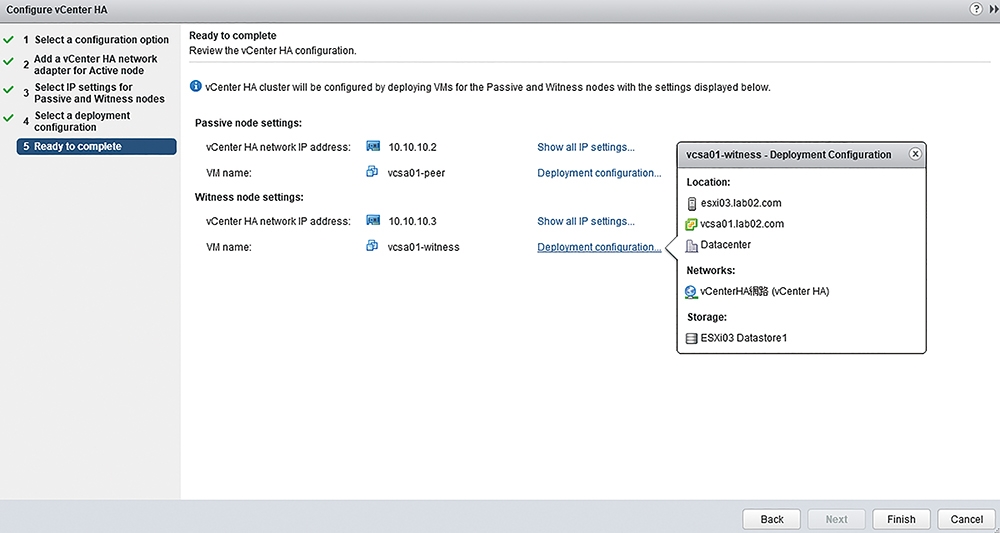Close the vcsa01-witness deployment popup
1000x533 pixels.
915,154
